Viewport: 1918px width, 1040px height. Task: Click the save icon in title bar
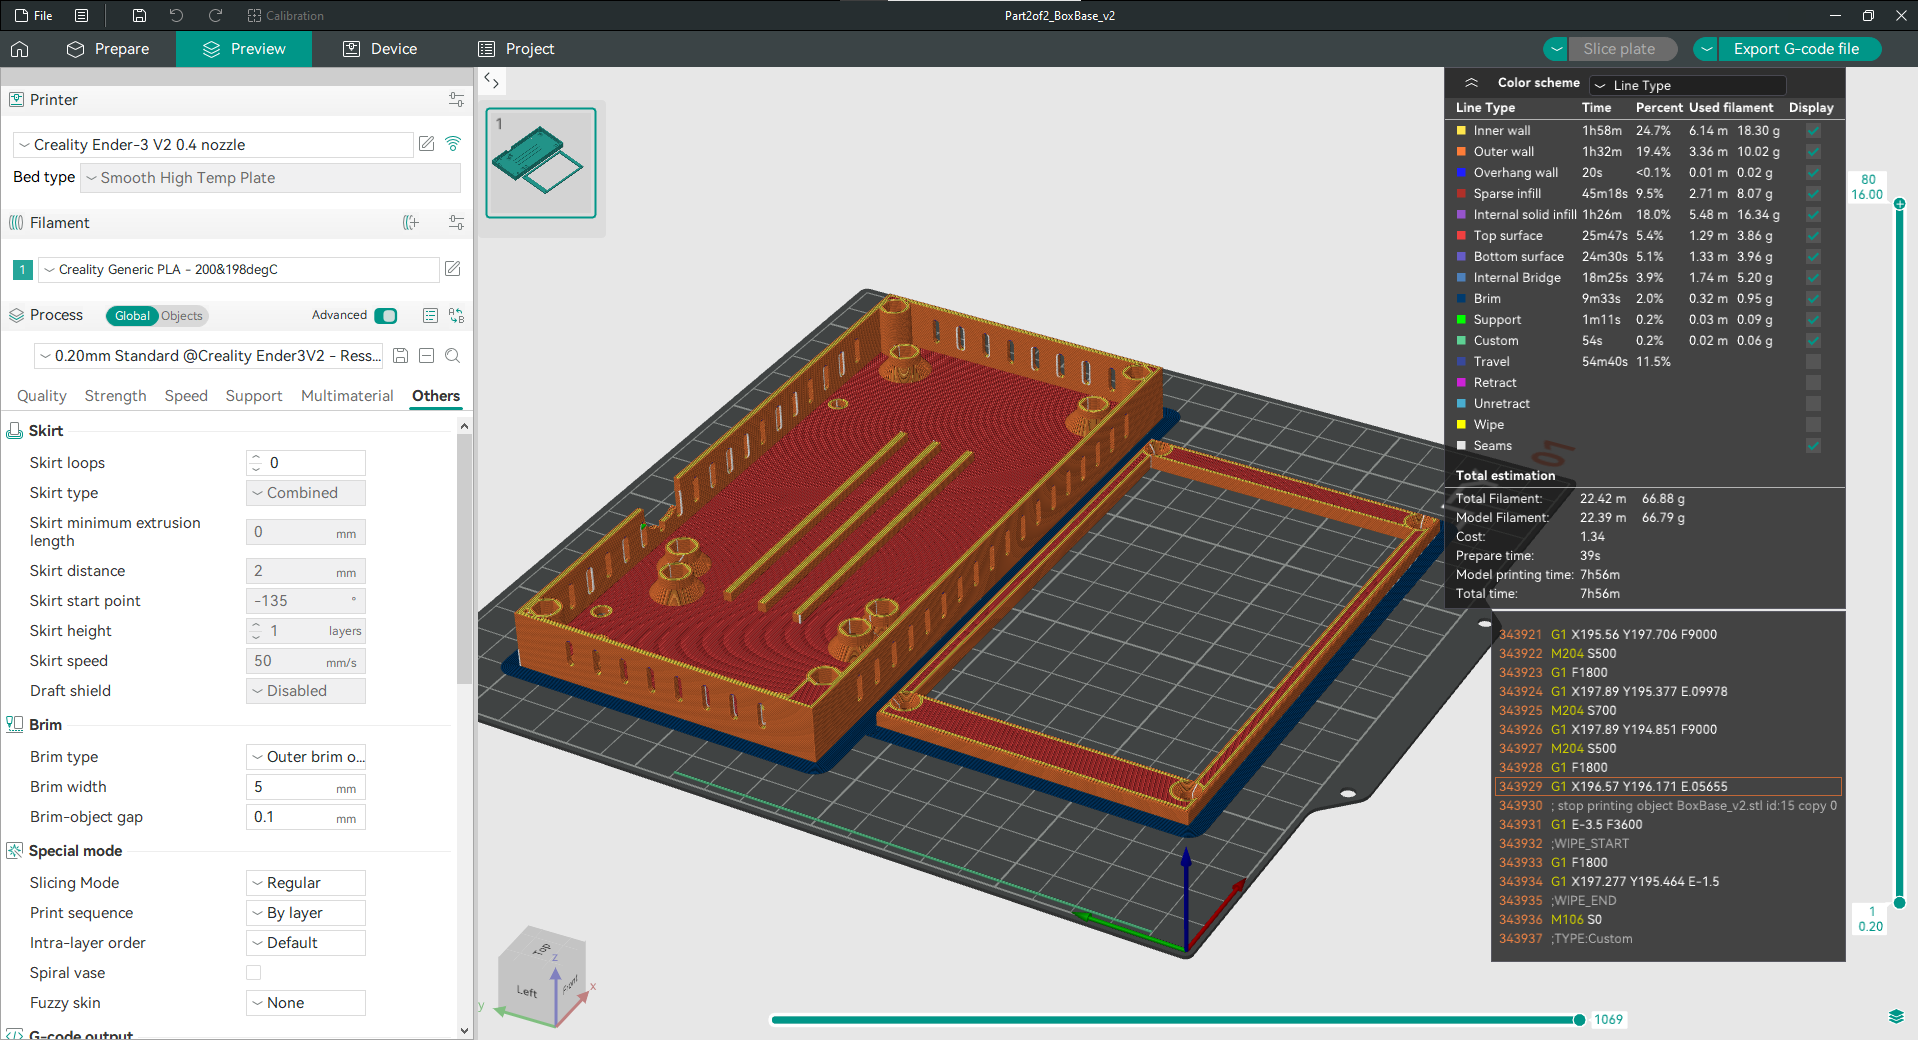point(139,15)
